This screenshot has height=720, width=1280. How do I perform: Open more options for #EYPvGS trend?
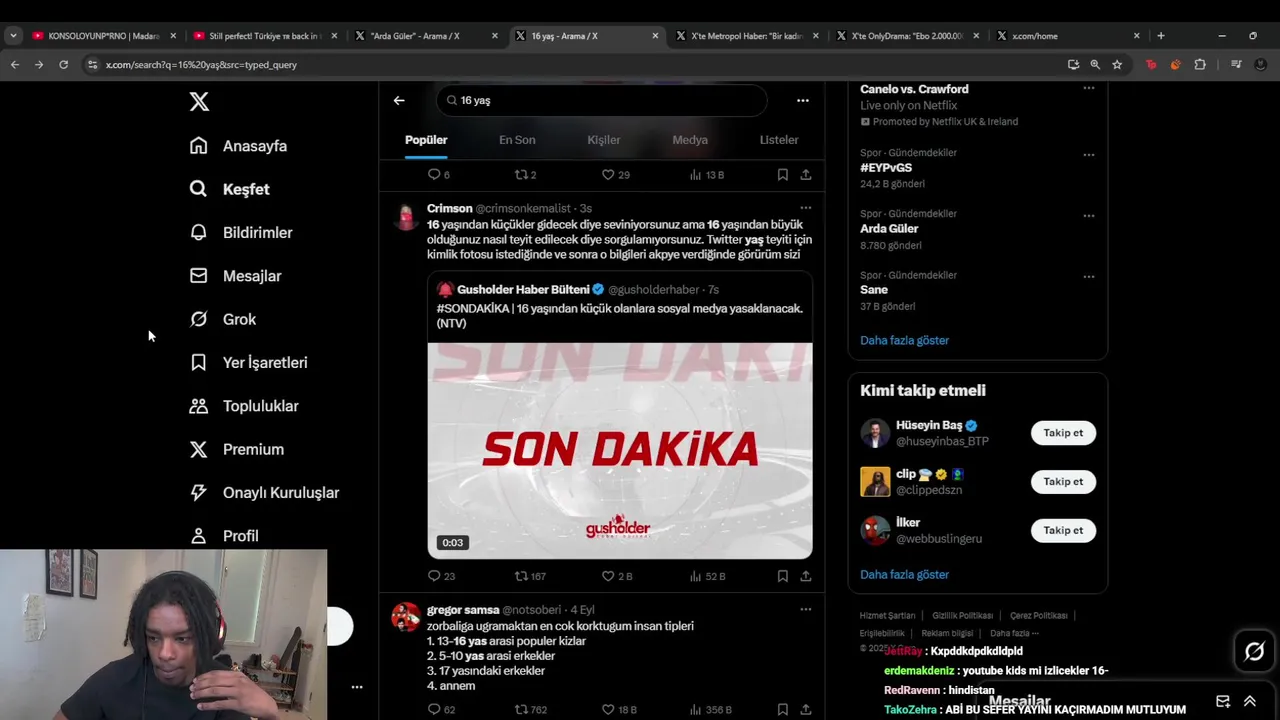[1088, 155]
